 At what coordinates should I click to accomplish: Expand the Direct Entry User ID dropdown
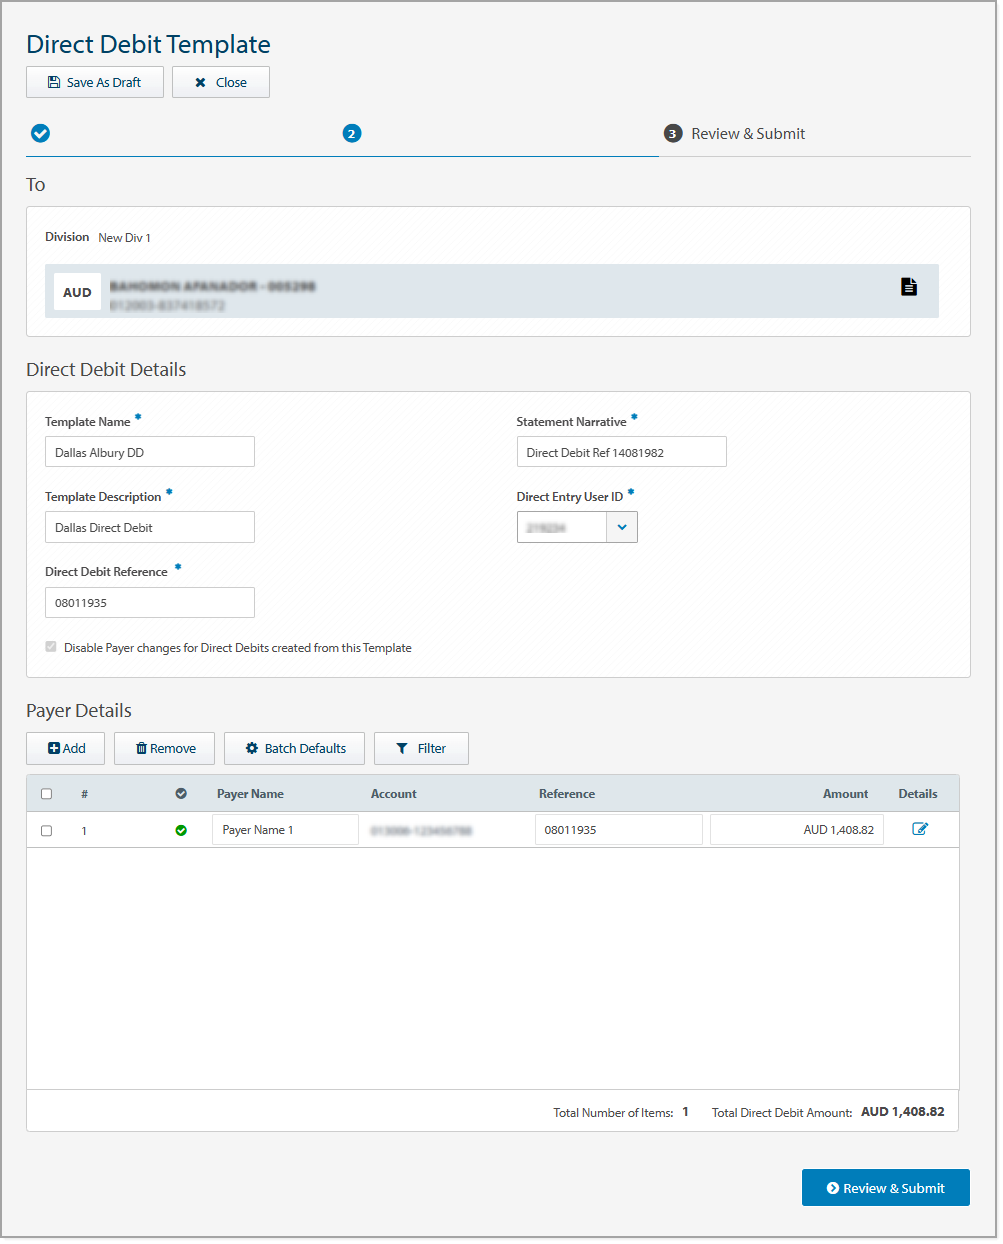(x=622, y=527)
